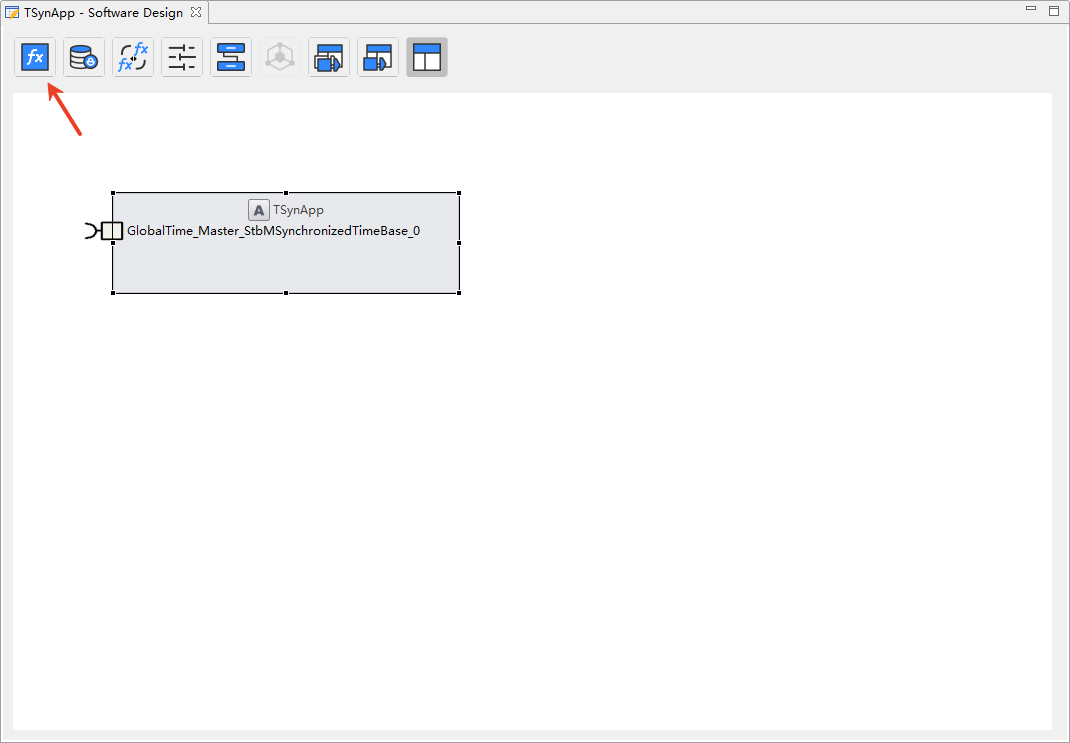Select the GlobalTime_Master_StbMSynchronizedTimeBase_0 port label

point(273,231)
